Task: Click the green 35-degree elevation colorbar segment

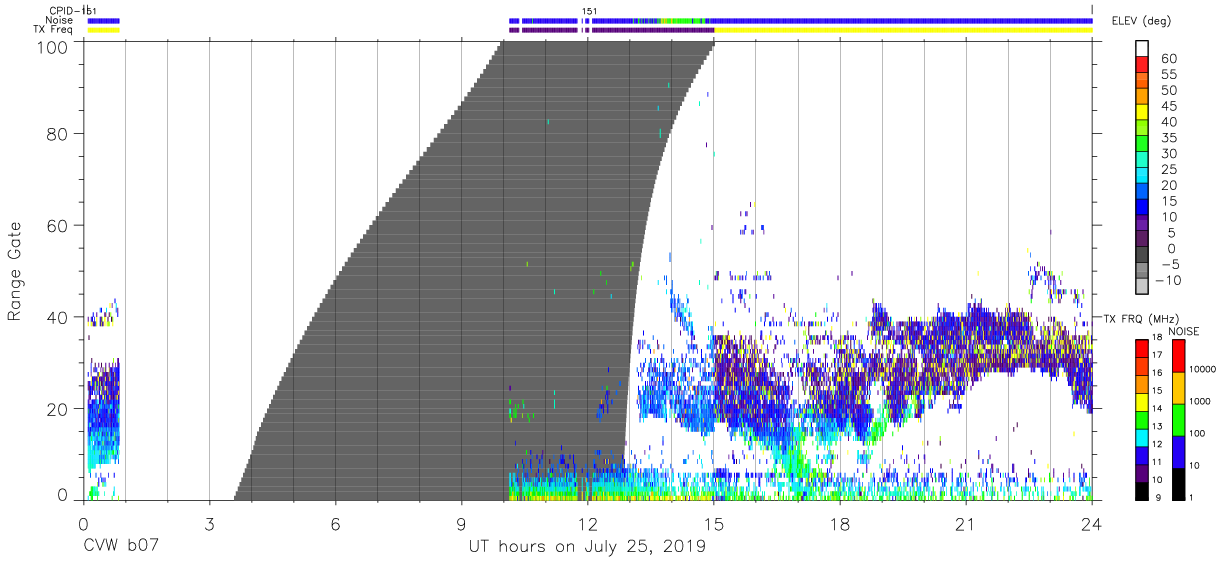Action: pyautogui.click(x=1141, y=144)
